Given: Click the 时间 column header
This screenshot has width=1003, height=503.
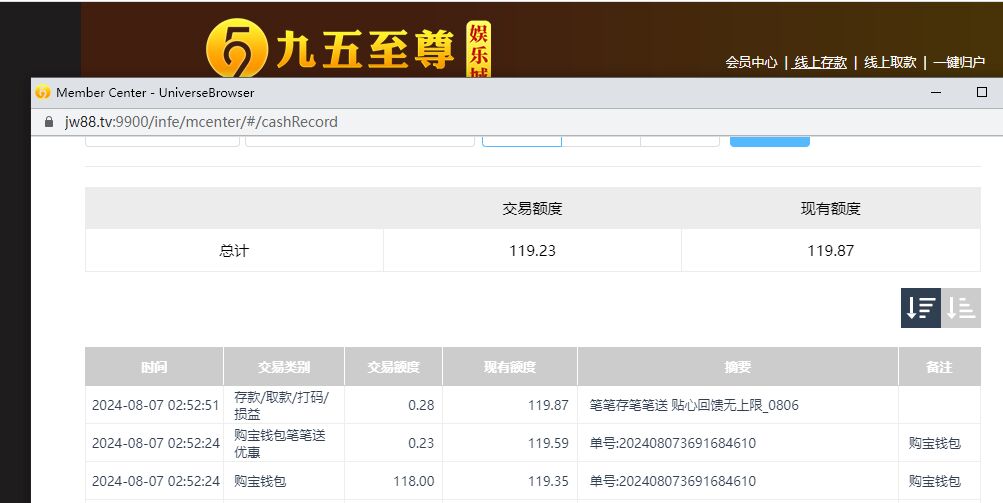Looking at the screenshot, I should (x=154, y=367).
